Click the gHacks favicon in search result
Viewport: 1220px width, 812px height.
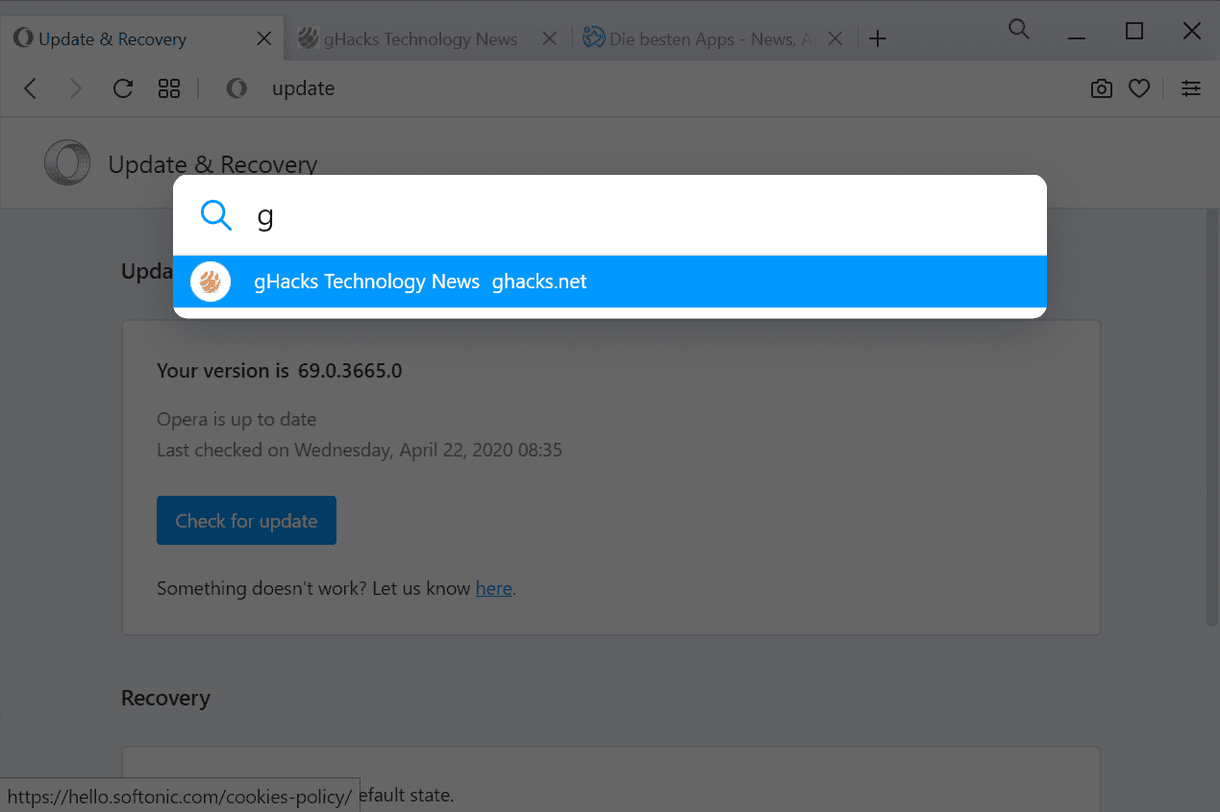tap(211, 282)
